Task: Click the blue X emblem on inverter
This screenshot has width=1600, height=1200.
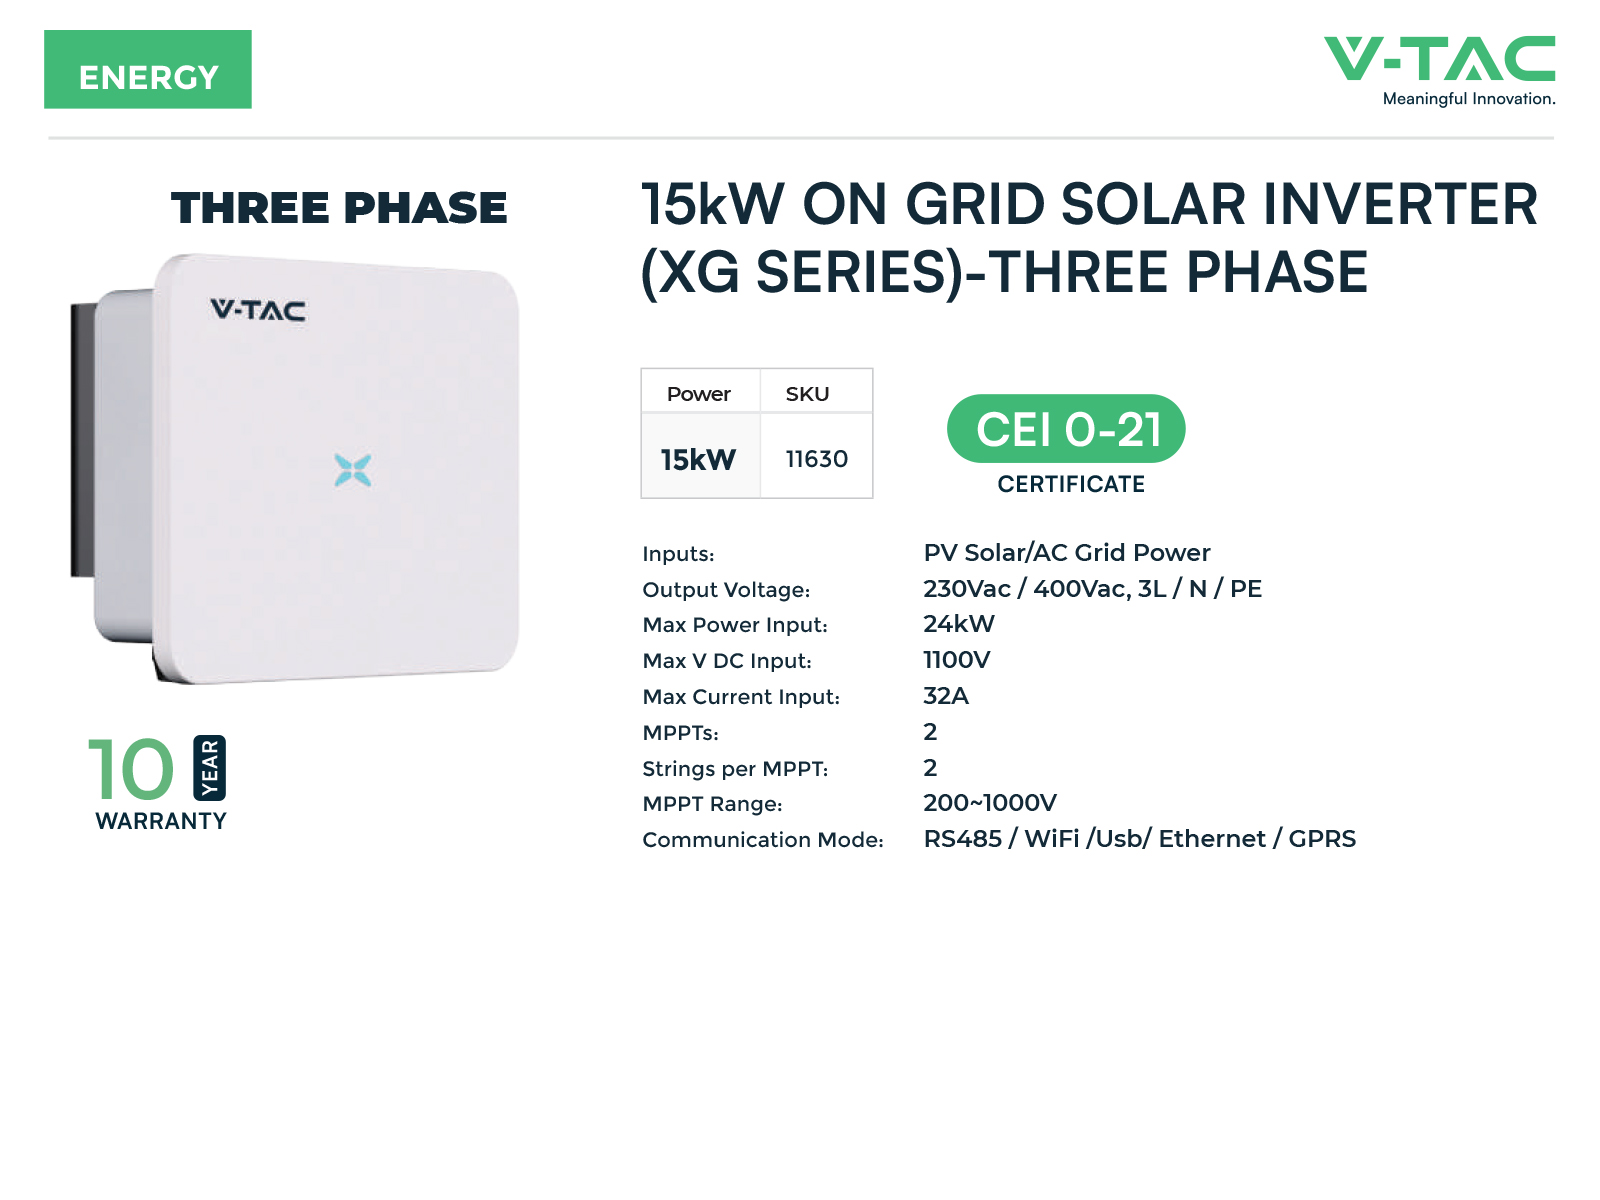Action: (353, 470)
